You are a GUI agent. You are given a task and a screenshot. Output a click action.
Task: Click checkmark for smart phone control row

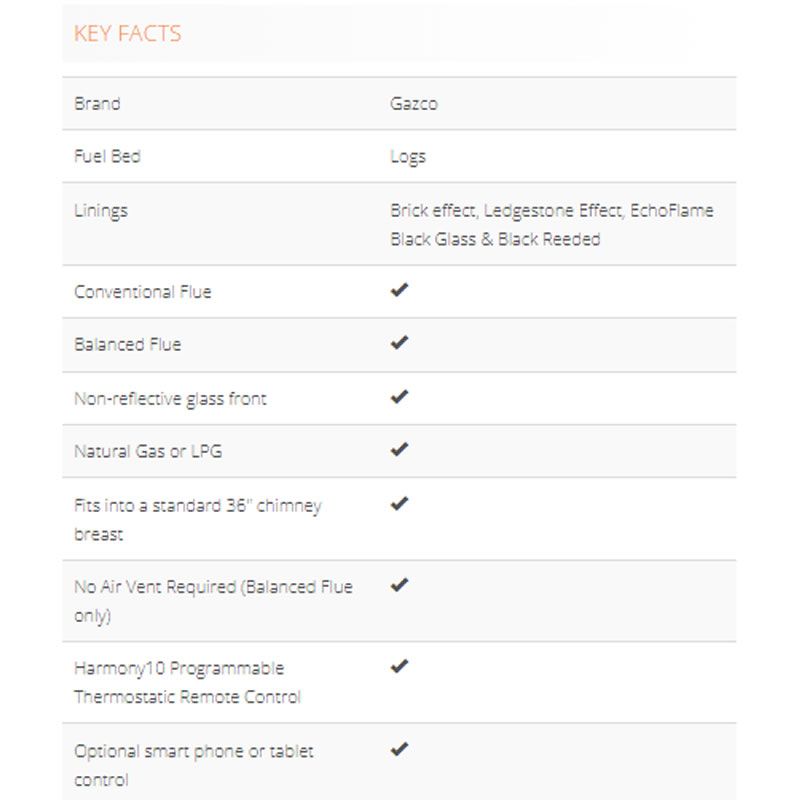[x=400, y=749]
